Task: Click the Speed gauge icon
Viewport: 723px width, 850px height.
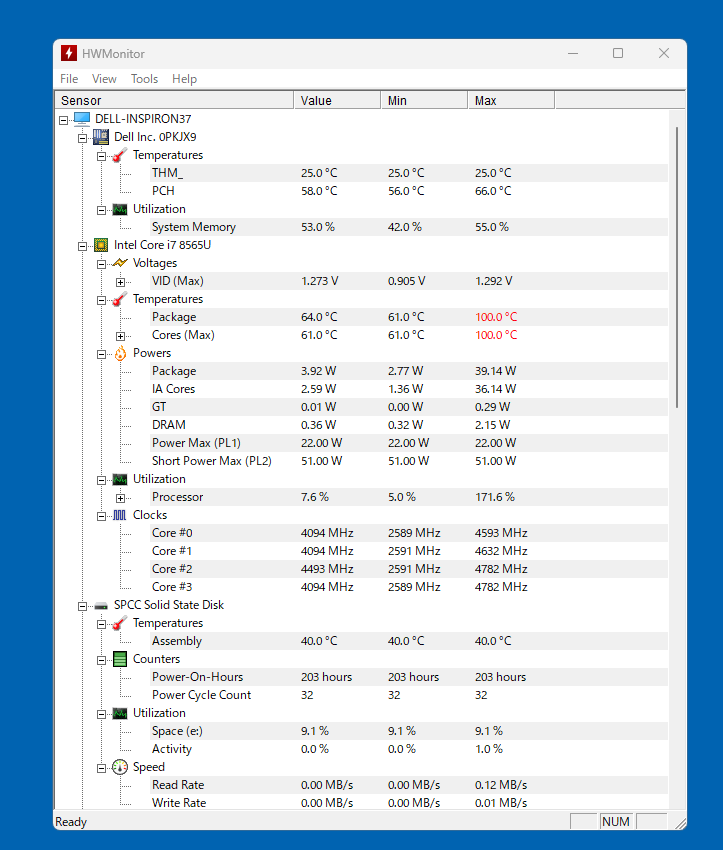Action: point(120,767)
